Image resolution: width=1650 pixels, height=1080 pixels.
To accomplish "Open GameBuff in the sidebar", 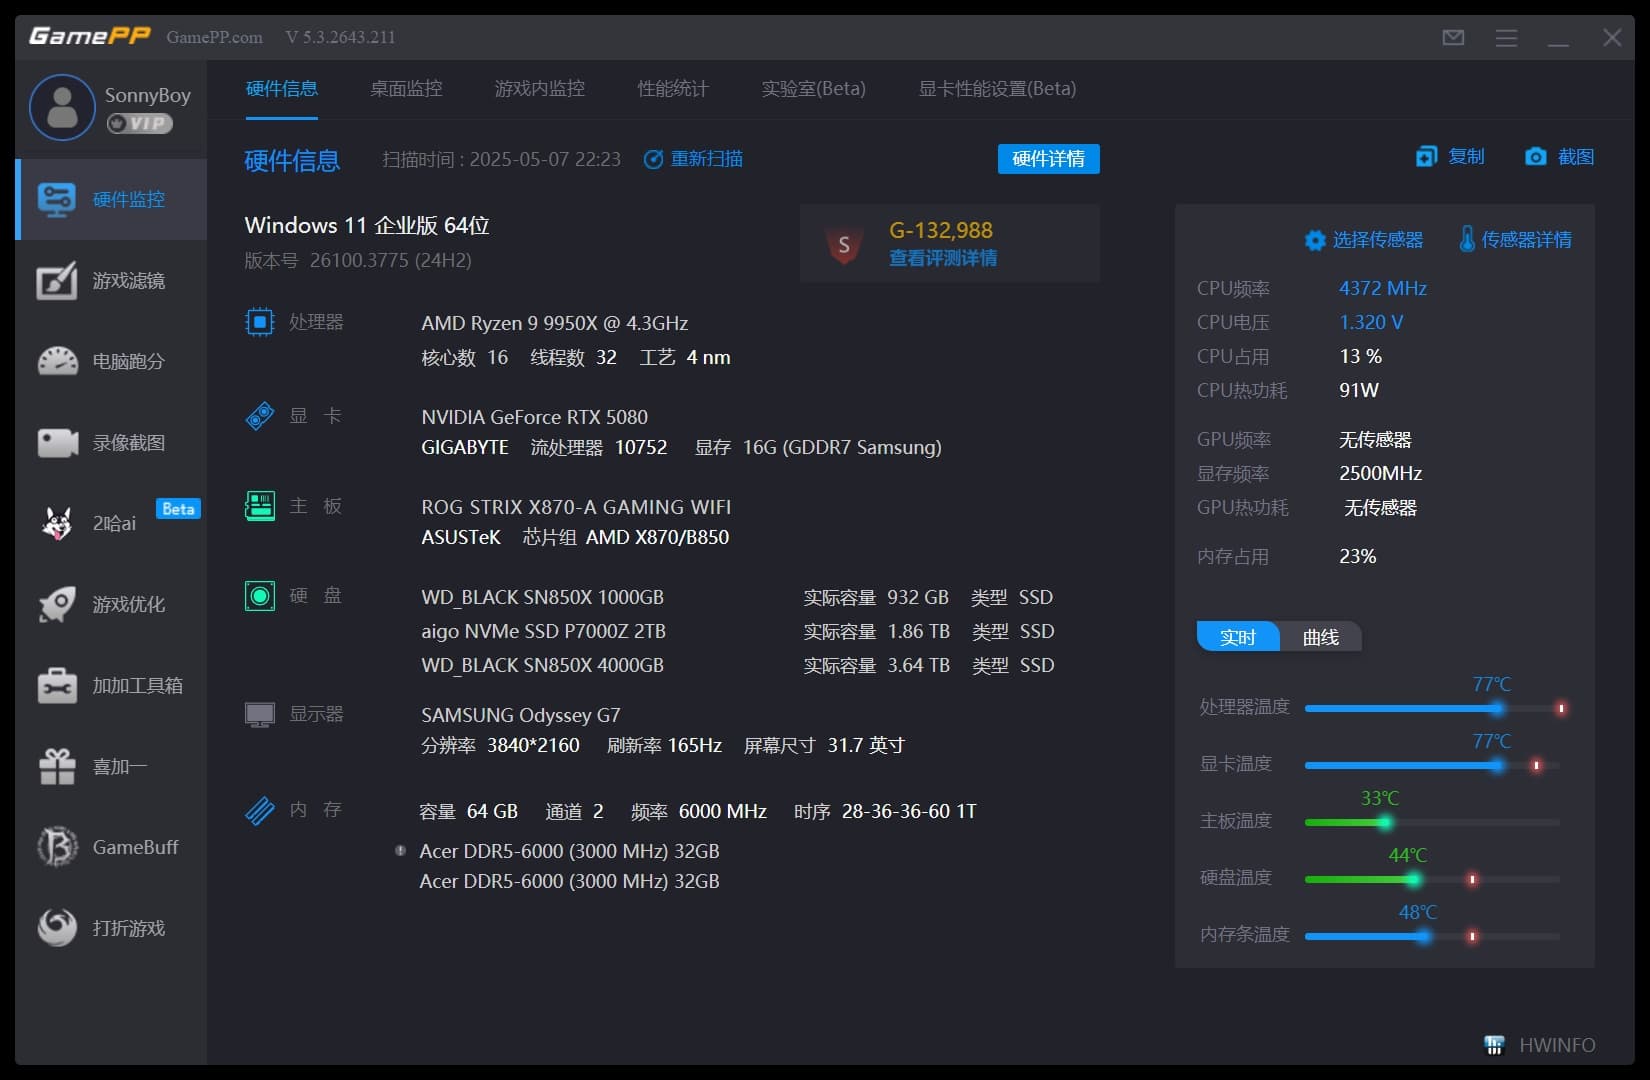I will pos(111,847).
